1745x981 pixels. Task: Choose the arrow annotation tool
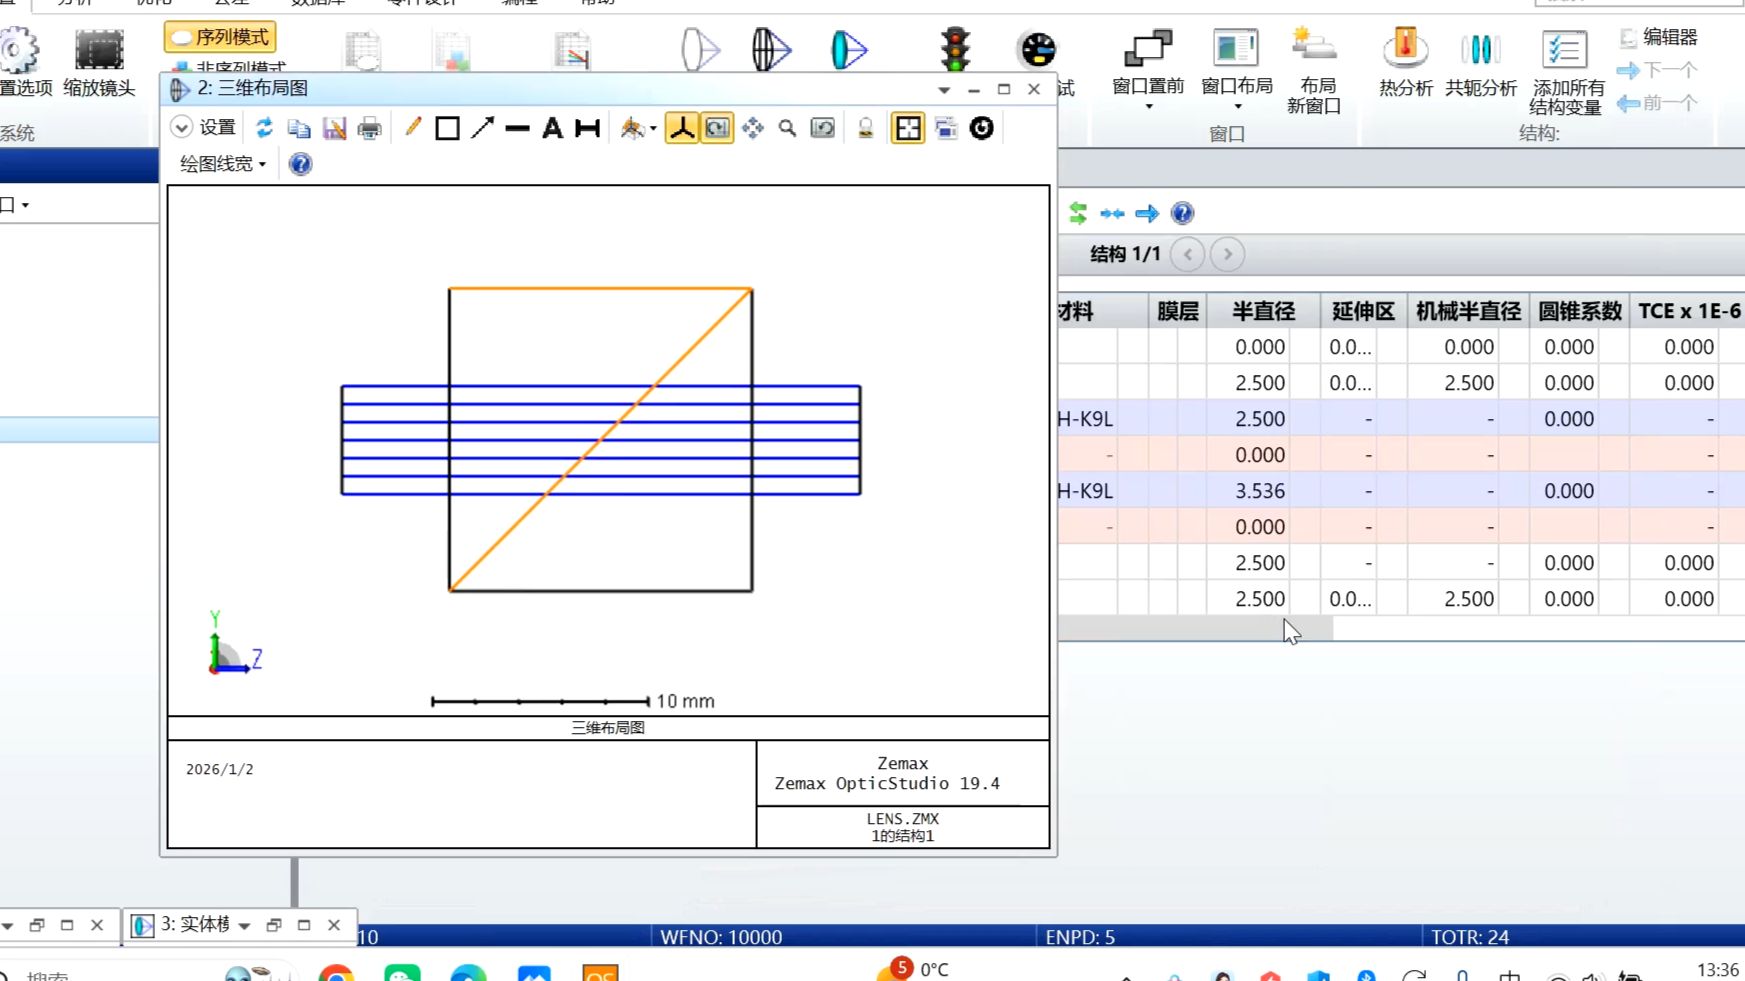[482, 128]
